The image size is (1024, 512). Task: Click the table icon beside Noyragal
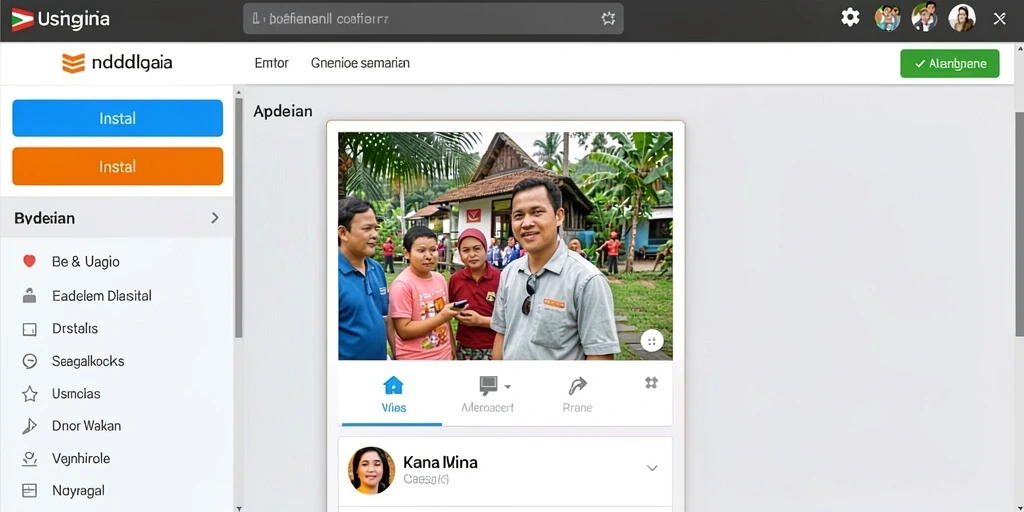29,490
